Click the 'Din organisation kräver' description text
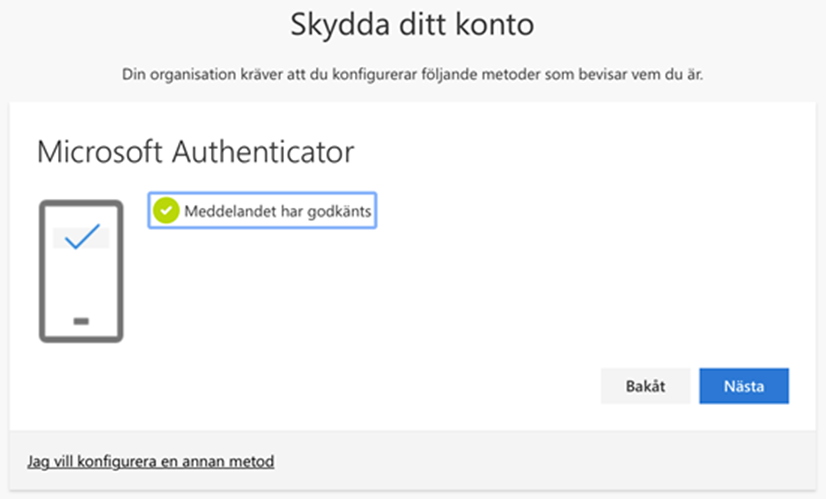Viewport: 826px width, 499px height. tap(412, 75)
